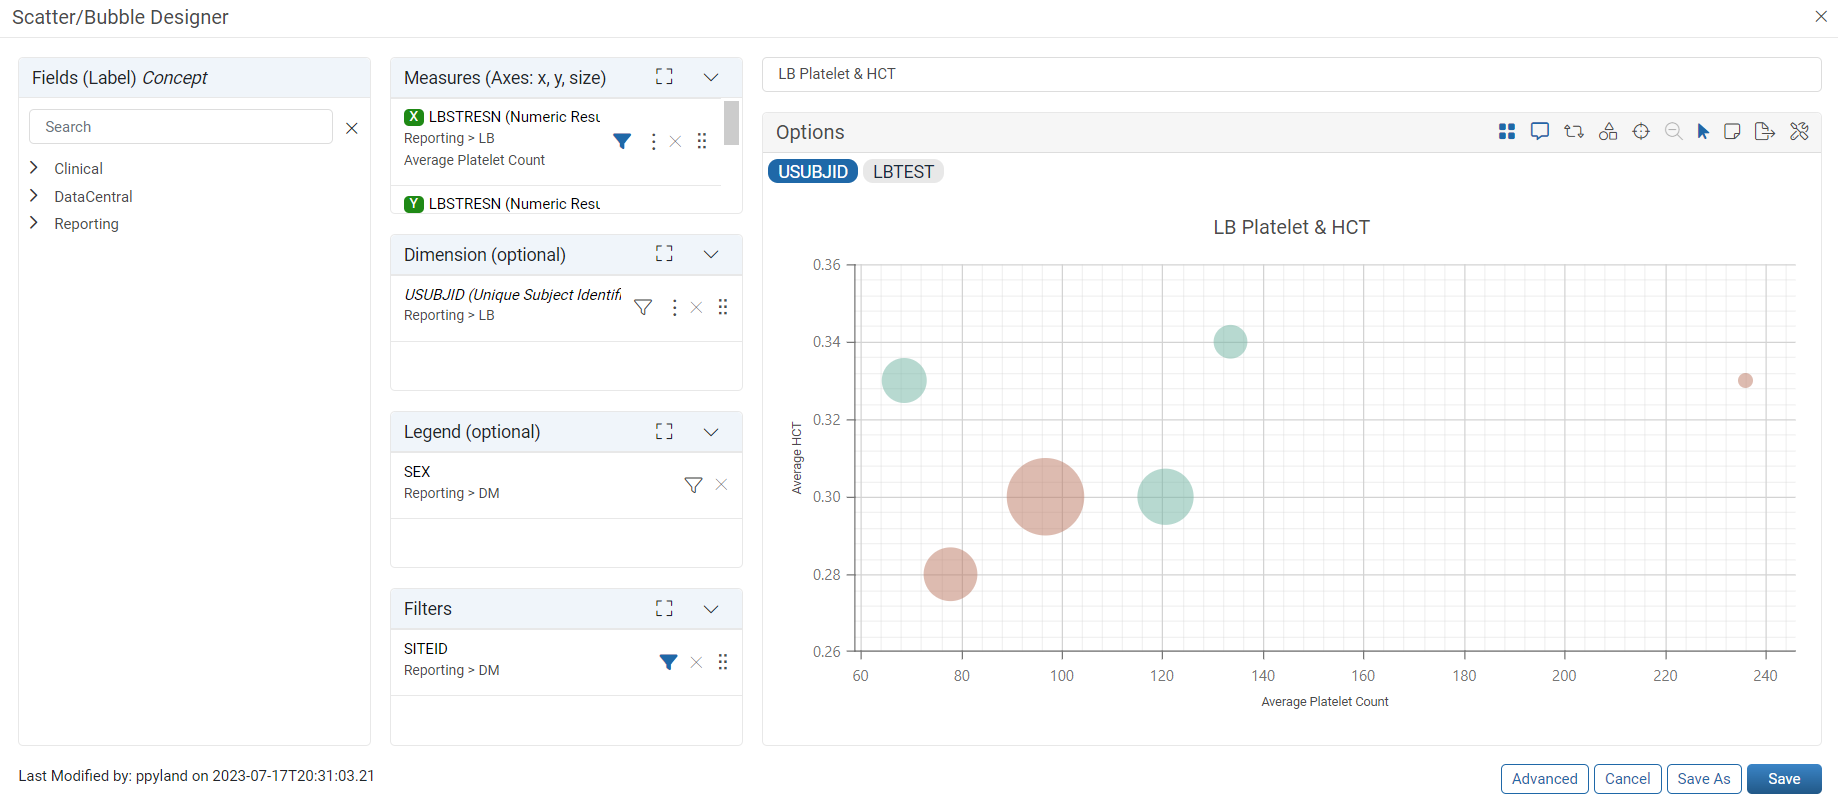The height and width of the screenshot is (810, 1838).
Task: Collapse the Measures panel chevron
Action: (711, 77)
